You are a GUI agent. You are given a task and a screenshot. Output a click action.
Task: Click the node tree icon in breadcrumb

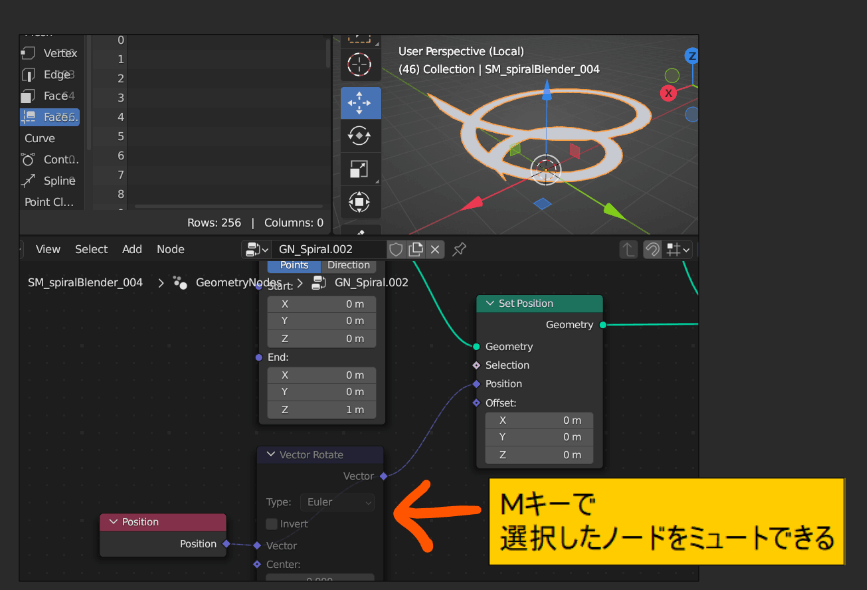point(319,283)
